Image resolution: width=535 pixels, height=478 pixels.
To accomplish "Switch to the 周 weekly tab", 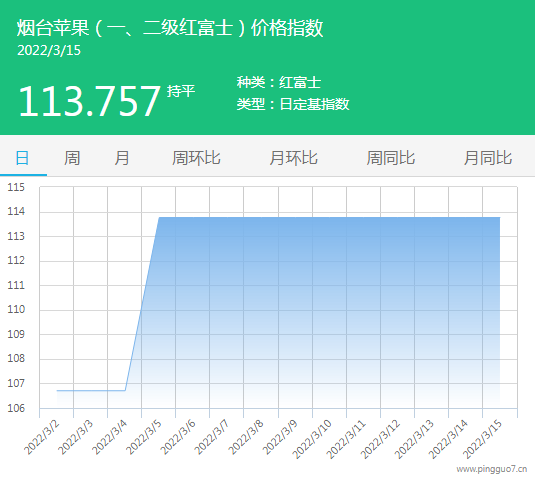I will pyautogui.click(x=72, y=158).
